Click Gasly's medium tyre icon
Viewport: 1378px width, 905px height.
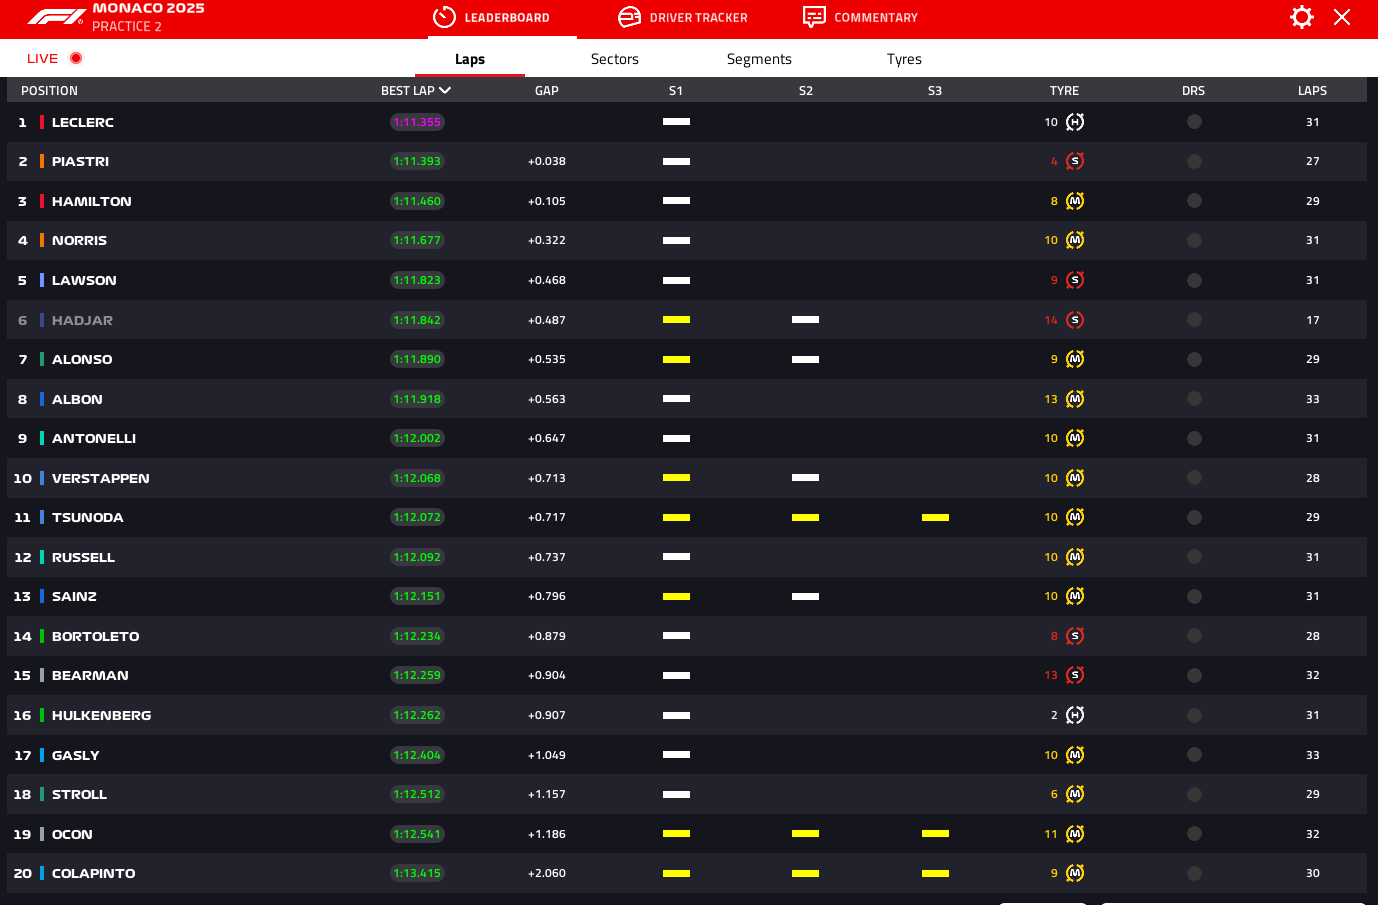[1075, 755]
